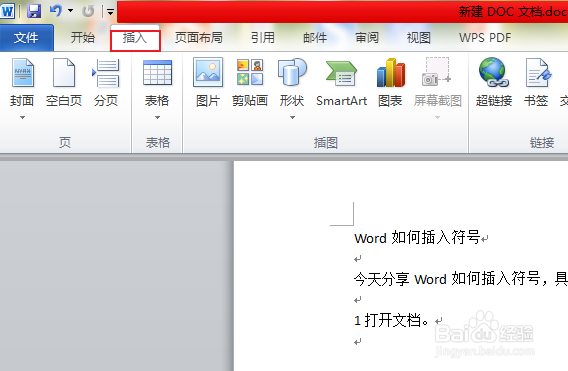Image resolution: width=568 pixels, height=371 pixels.
Task: Open 剪贴画 clip art
Action: point(250,83)
